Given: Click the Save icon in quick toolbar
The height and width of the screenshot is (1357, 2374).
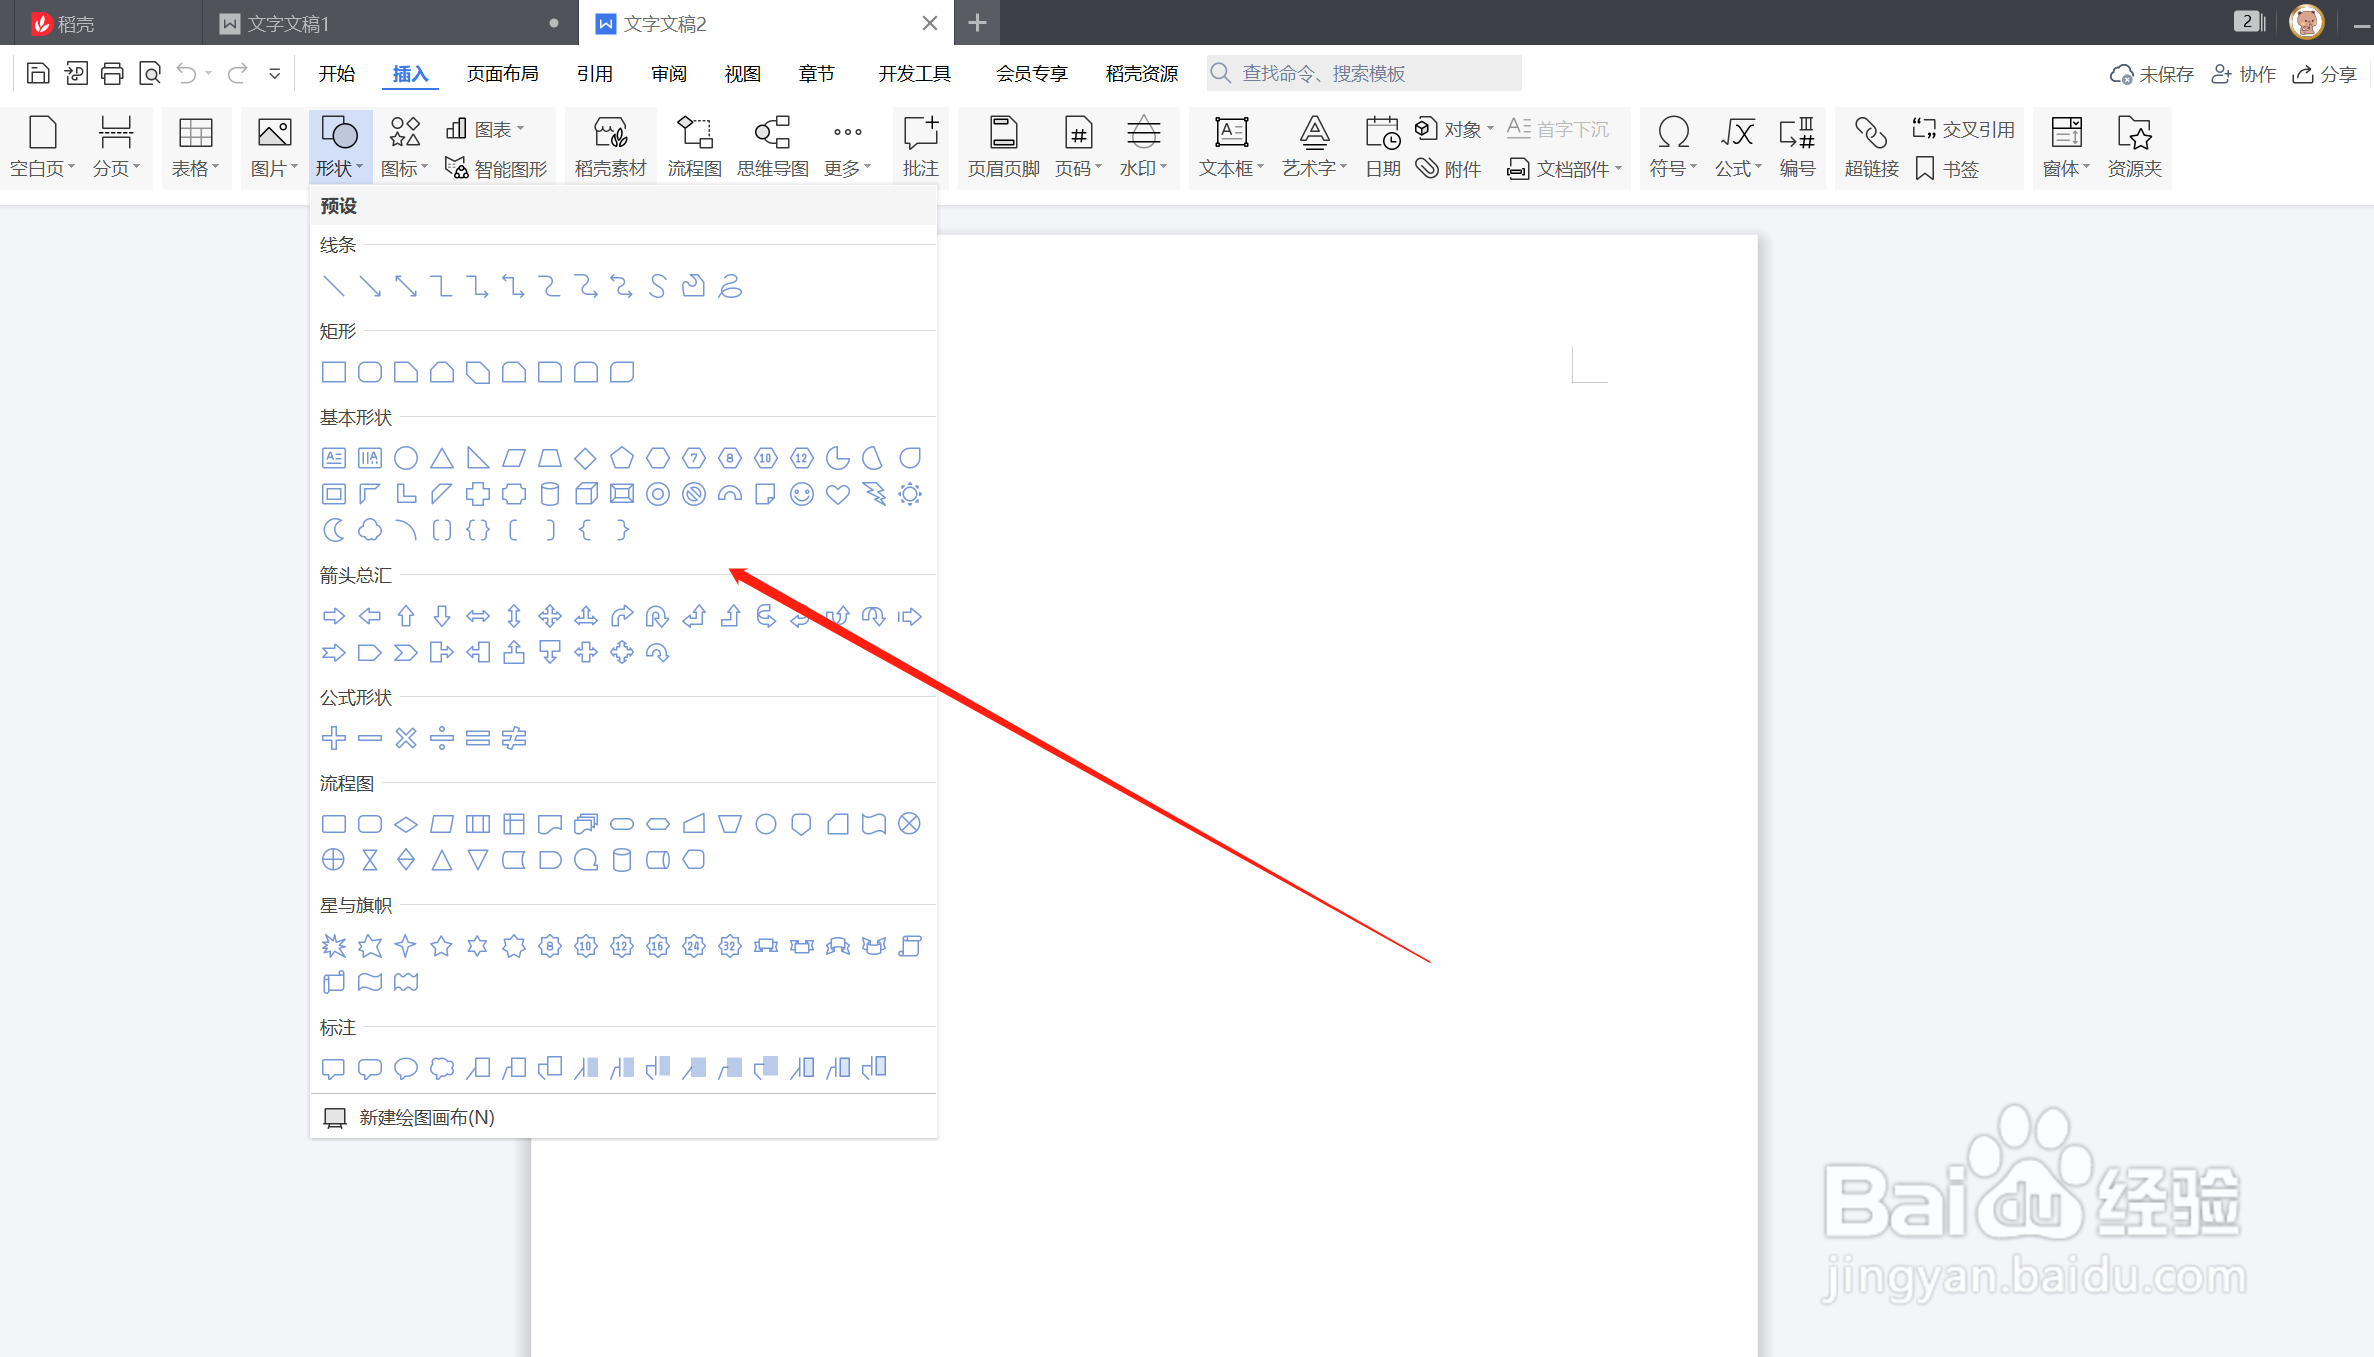Looking at the screenshot, I should tap(38, 73).
